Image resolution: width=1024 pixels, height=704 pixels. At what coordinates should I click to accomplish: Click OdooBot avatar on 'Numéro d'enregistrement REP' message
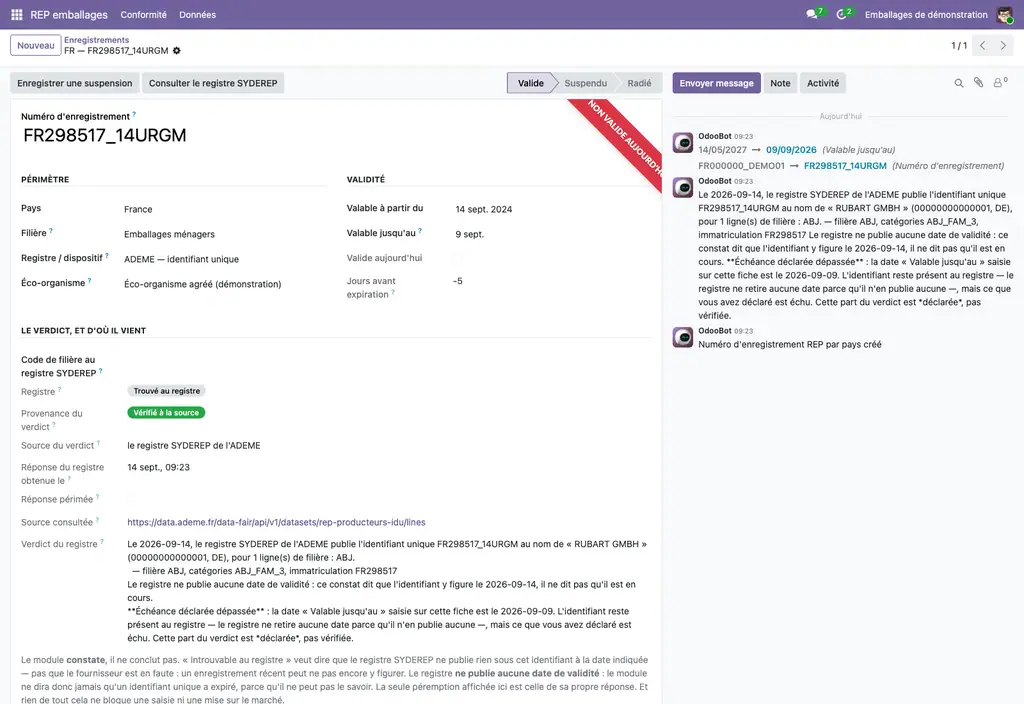(x=683, y=337)
